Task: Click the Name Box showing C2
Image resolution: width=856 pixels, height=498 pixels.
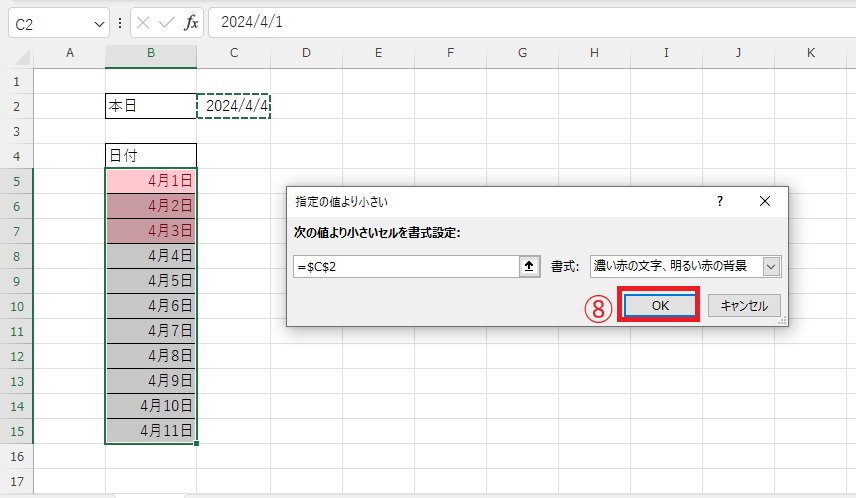Action: [50, 24]
